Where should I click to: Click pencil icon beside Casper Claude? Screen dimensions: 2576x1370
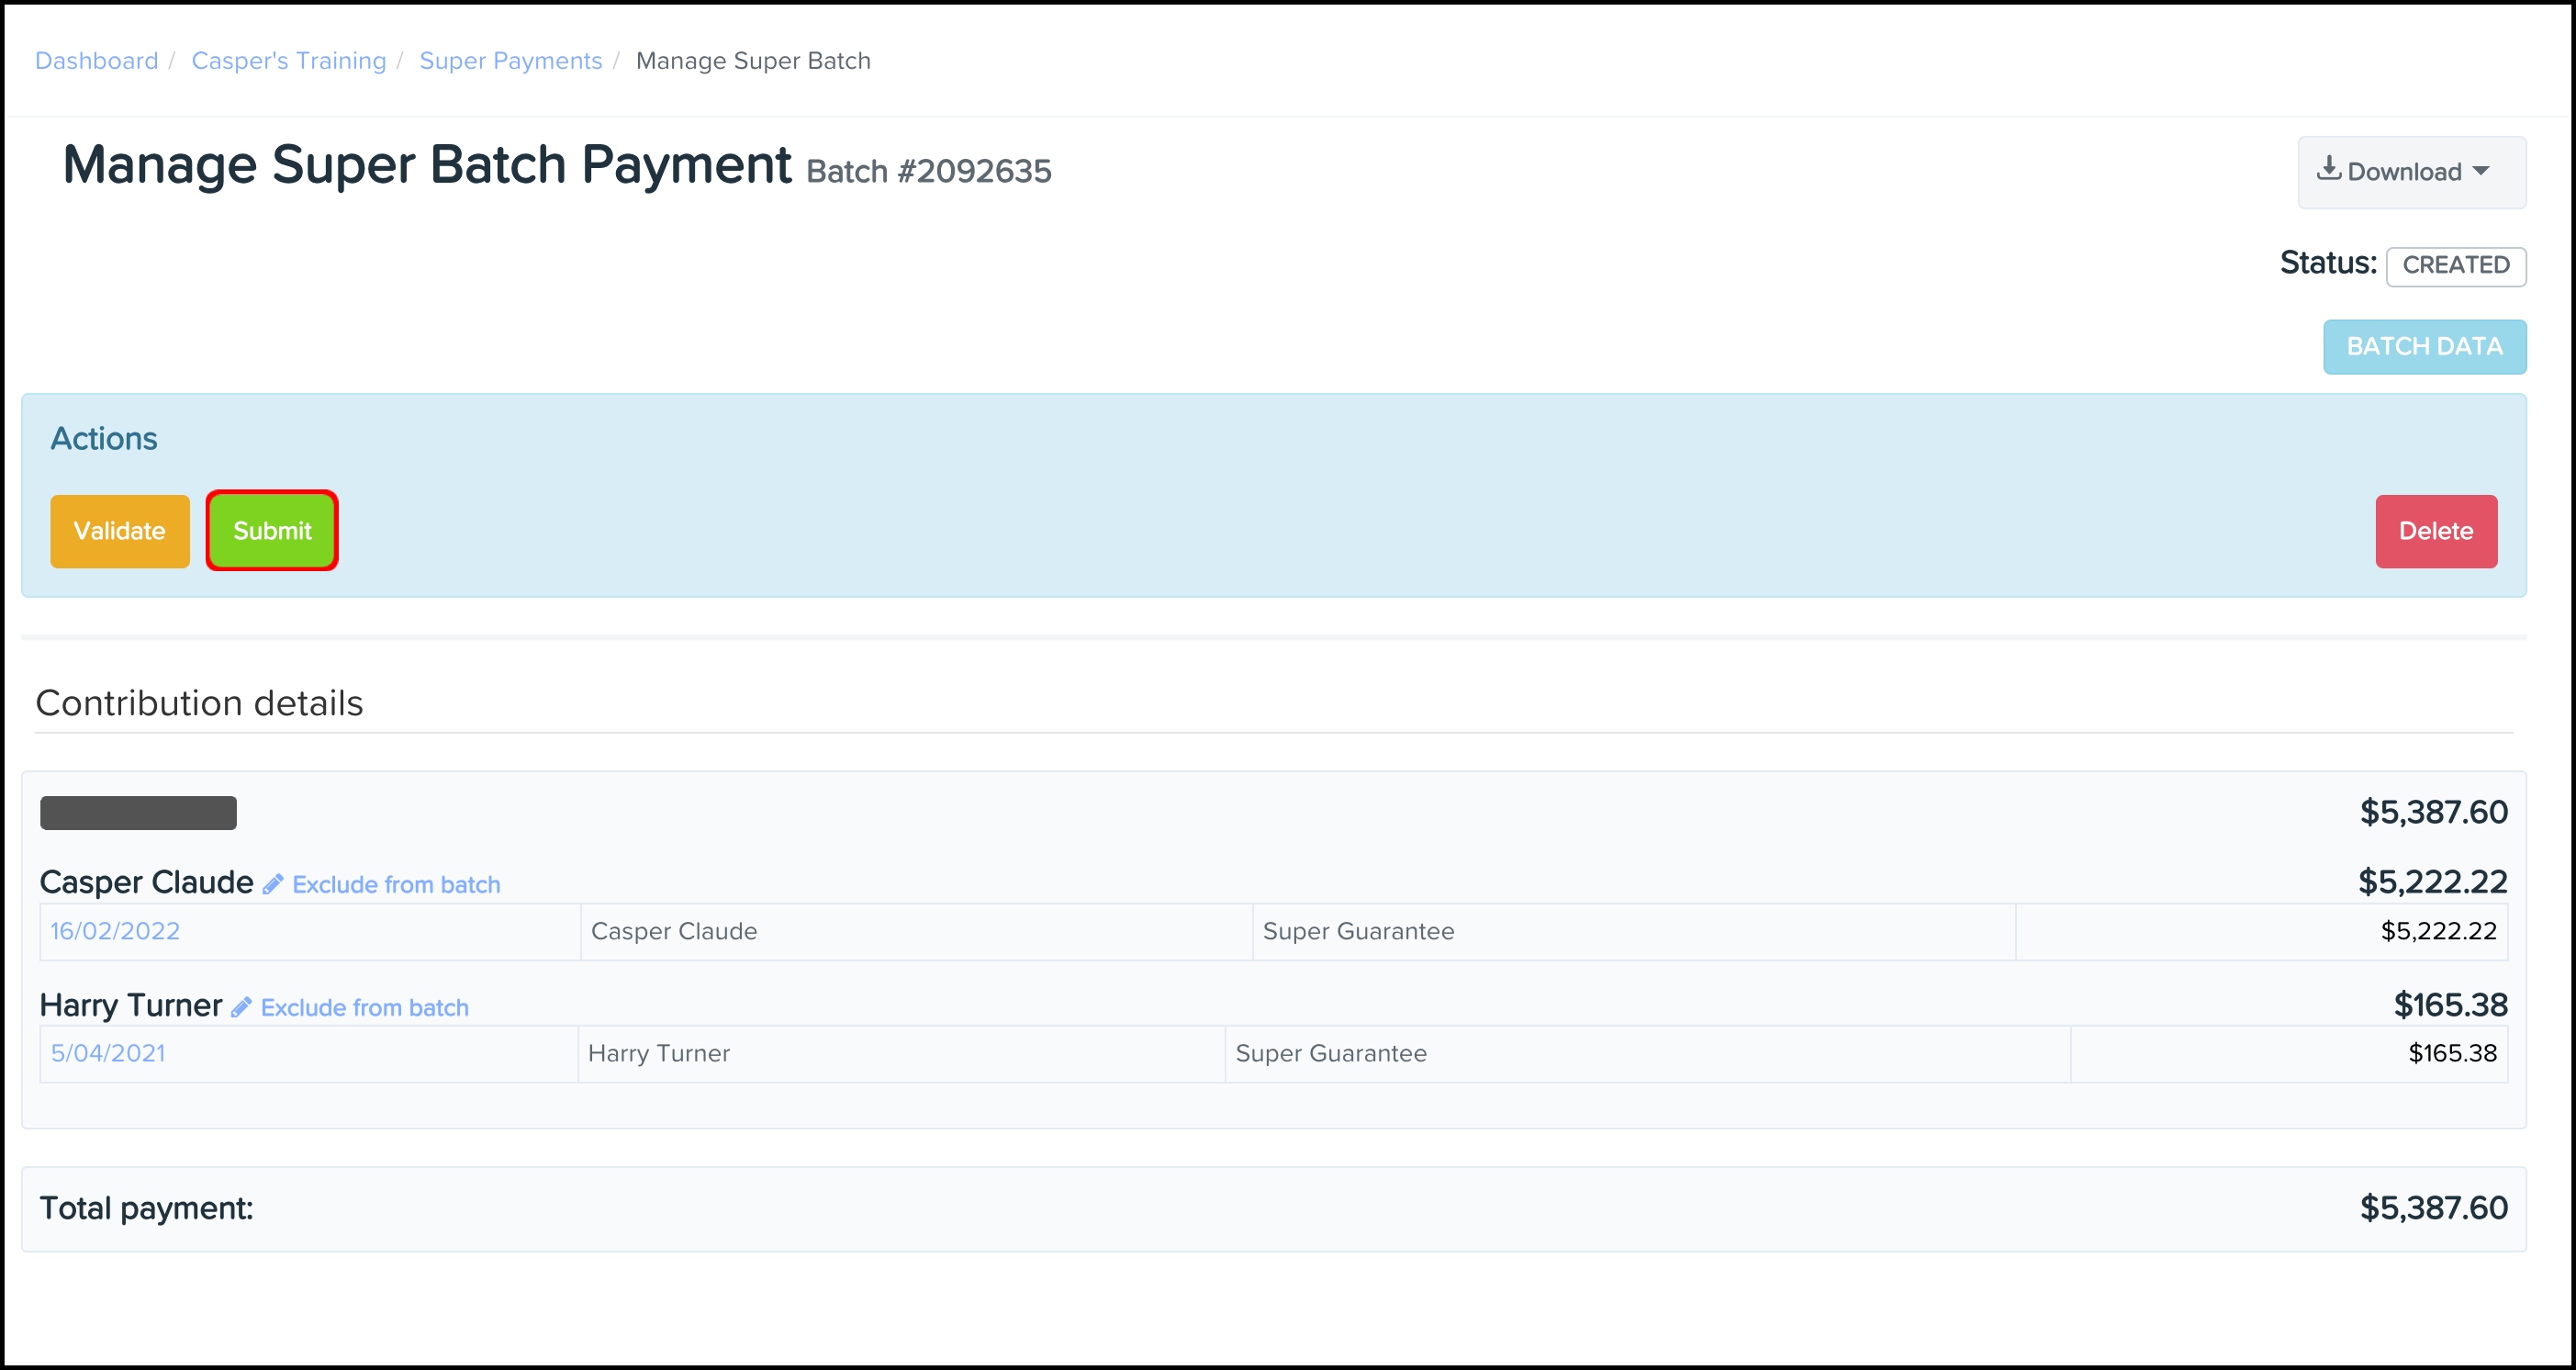coord(272,884)
